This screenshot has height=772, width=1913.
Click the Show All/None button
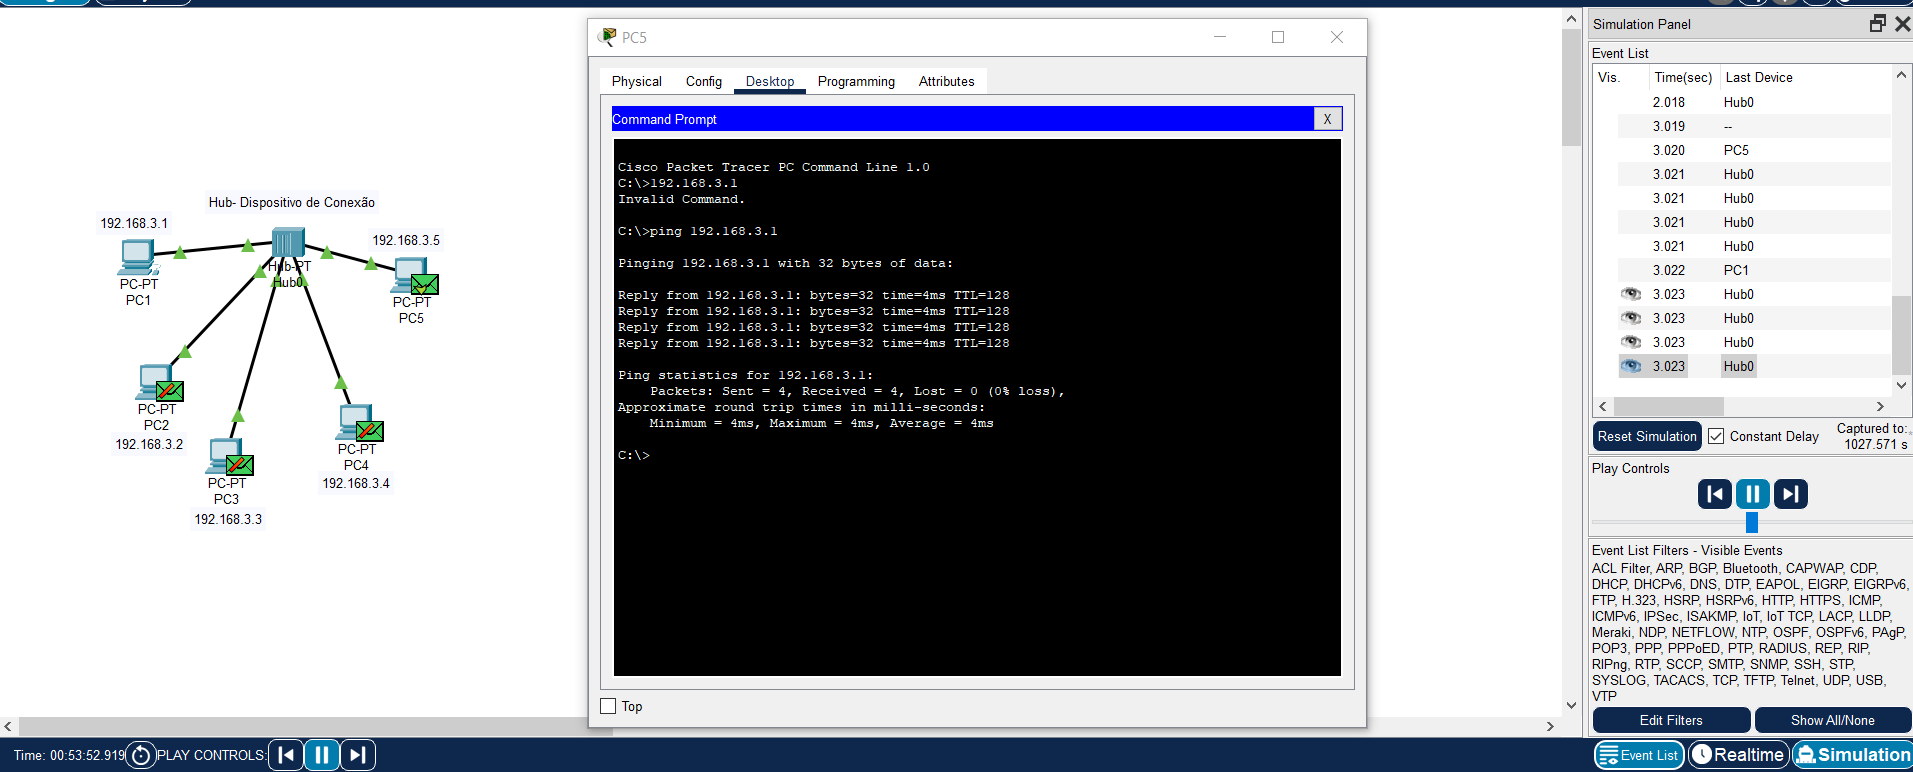pyautogui.click(x=1832, y=720)
